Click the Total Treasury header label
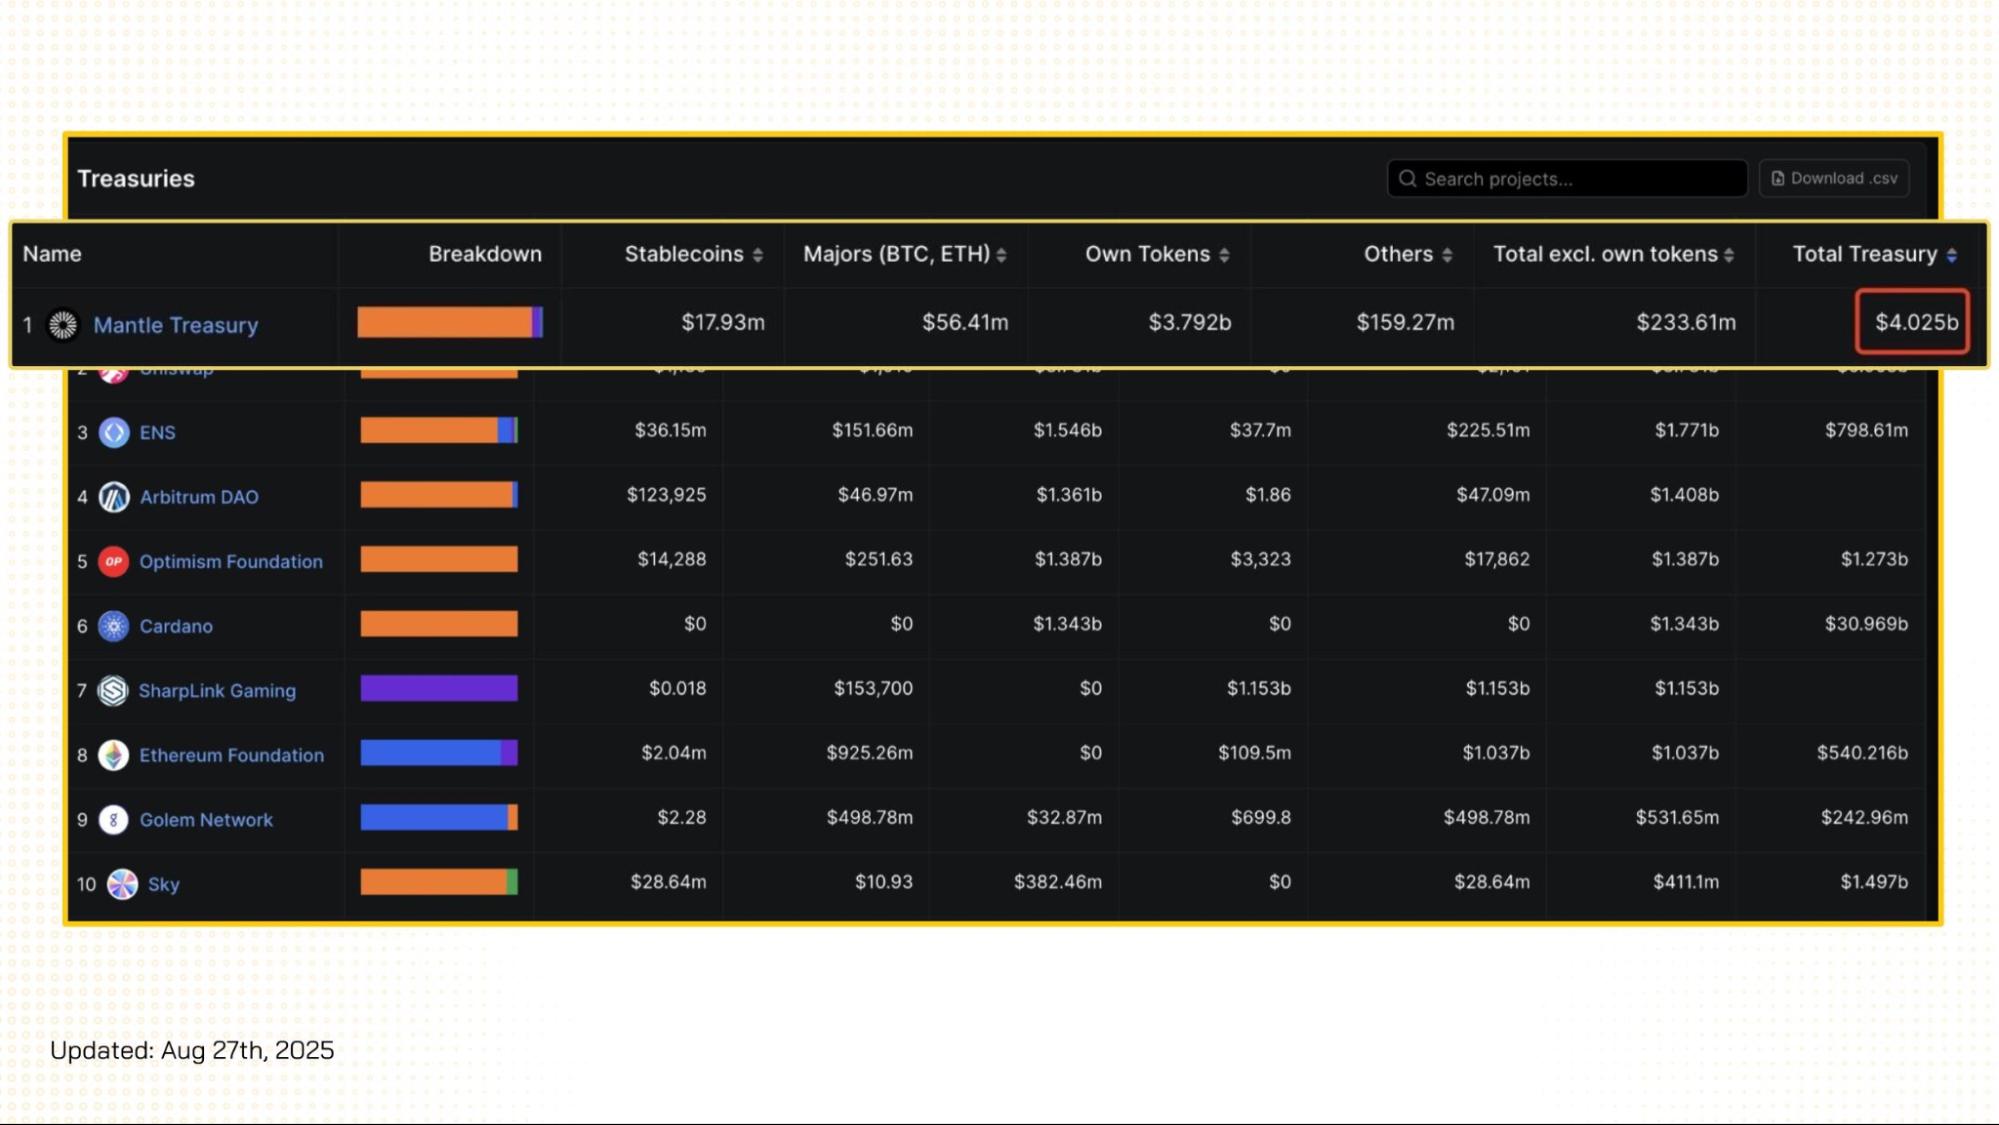1999x1125 pixels. [x=1865, y=254]
